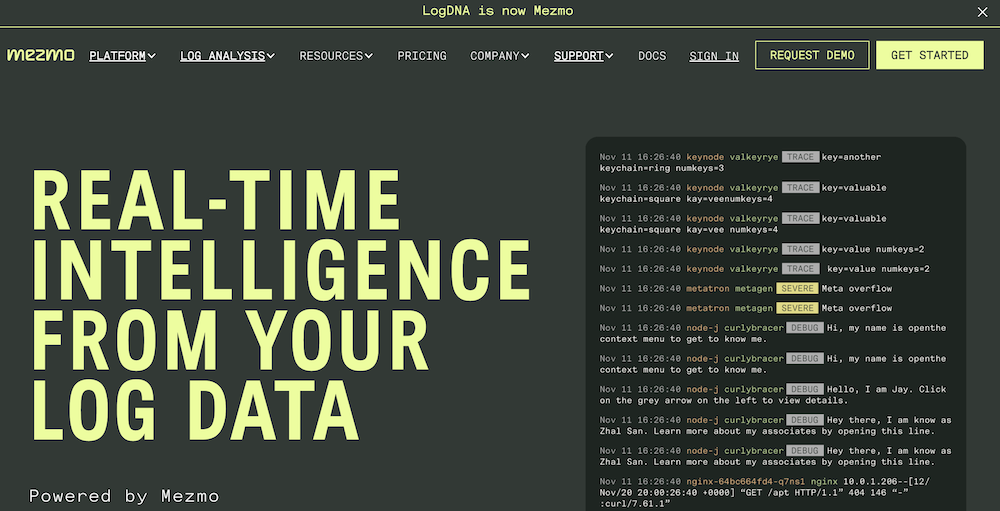
Task: Click the TRACE badge on kay=veenumkeys=4 line
Action: [x=800, y=188]
